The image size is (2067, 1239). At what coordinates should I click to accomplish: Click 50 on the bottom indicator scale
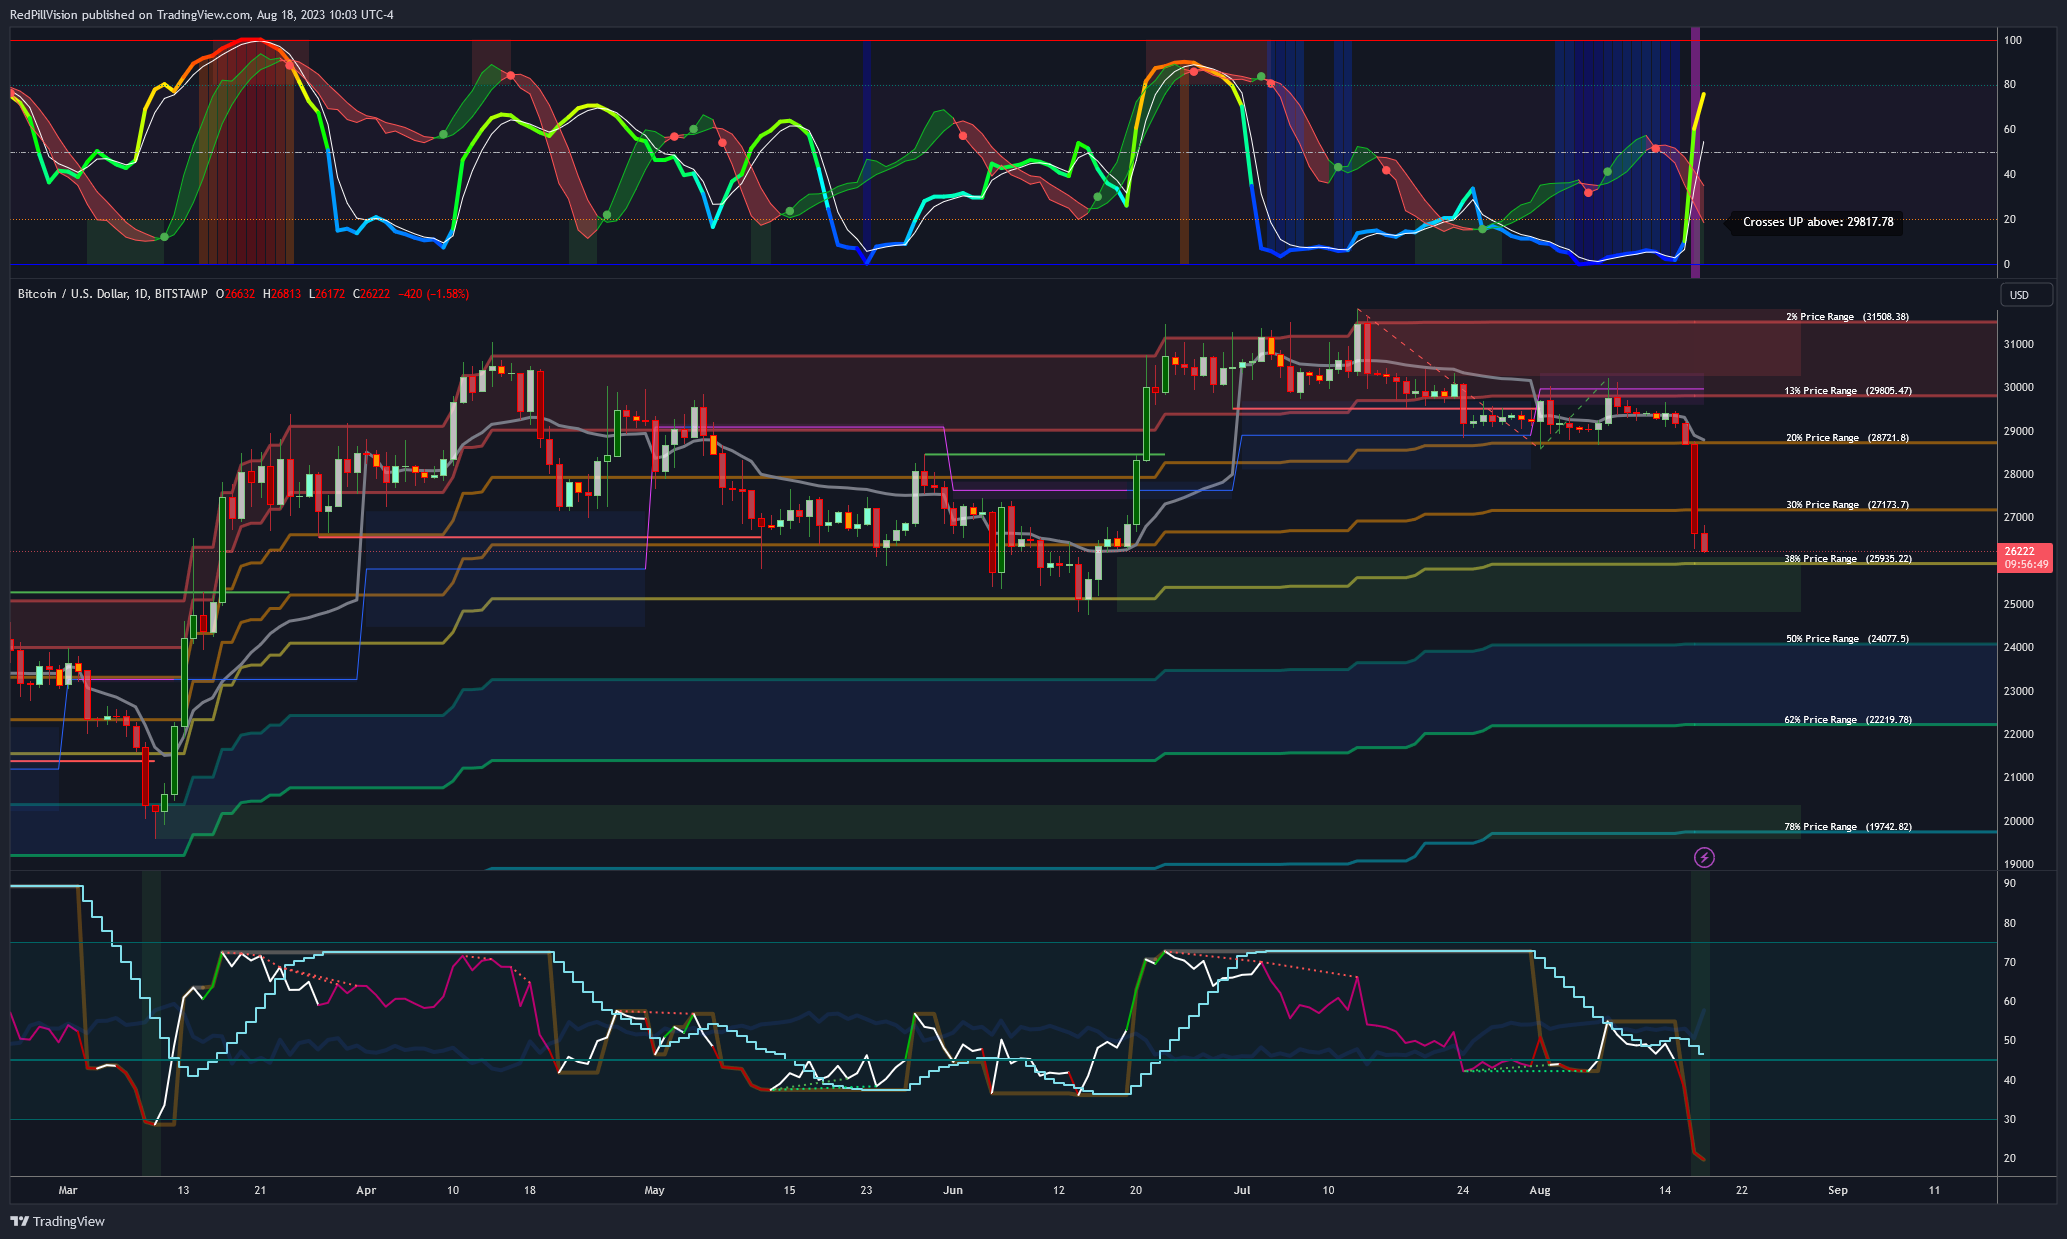[x=2010, y=1041]
